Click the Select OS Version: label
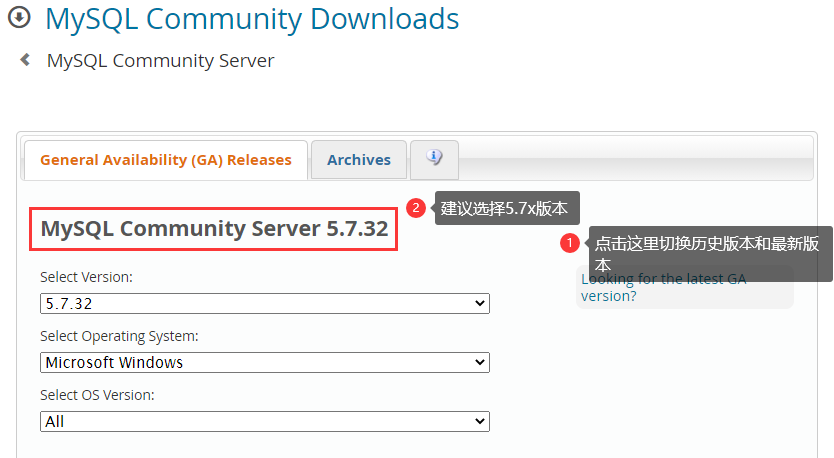 click(x=97, y=395)
